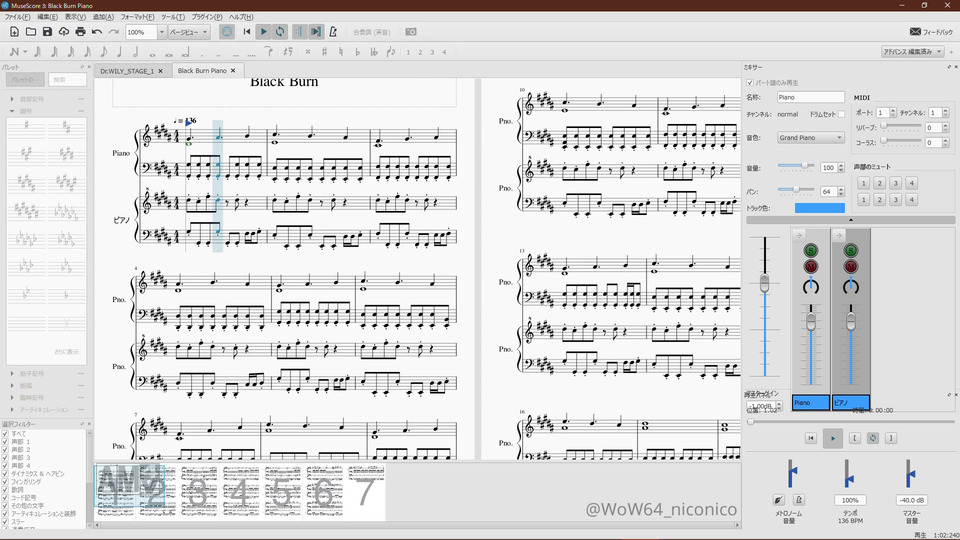This screenshot has width=960, height=540.
Task: Select quarter note duration
Action: coord(119,52)
